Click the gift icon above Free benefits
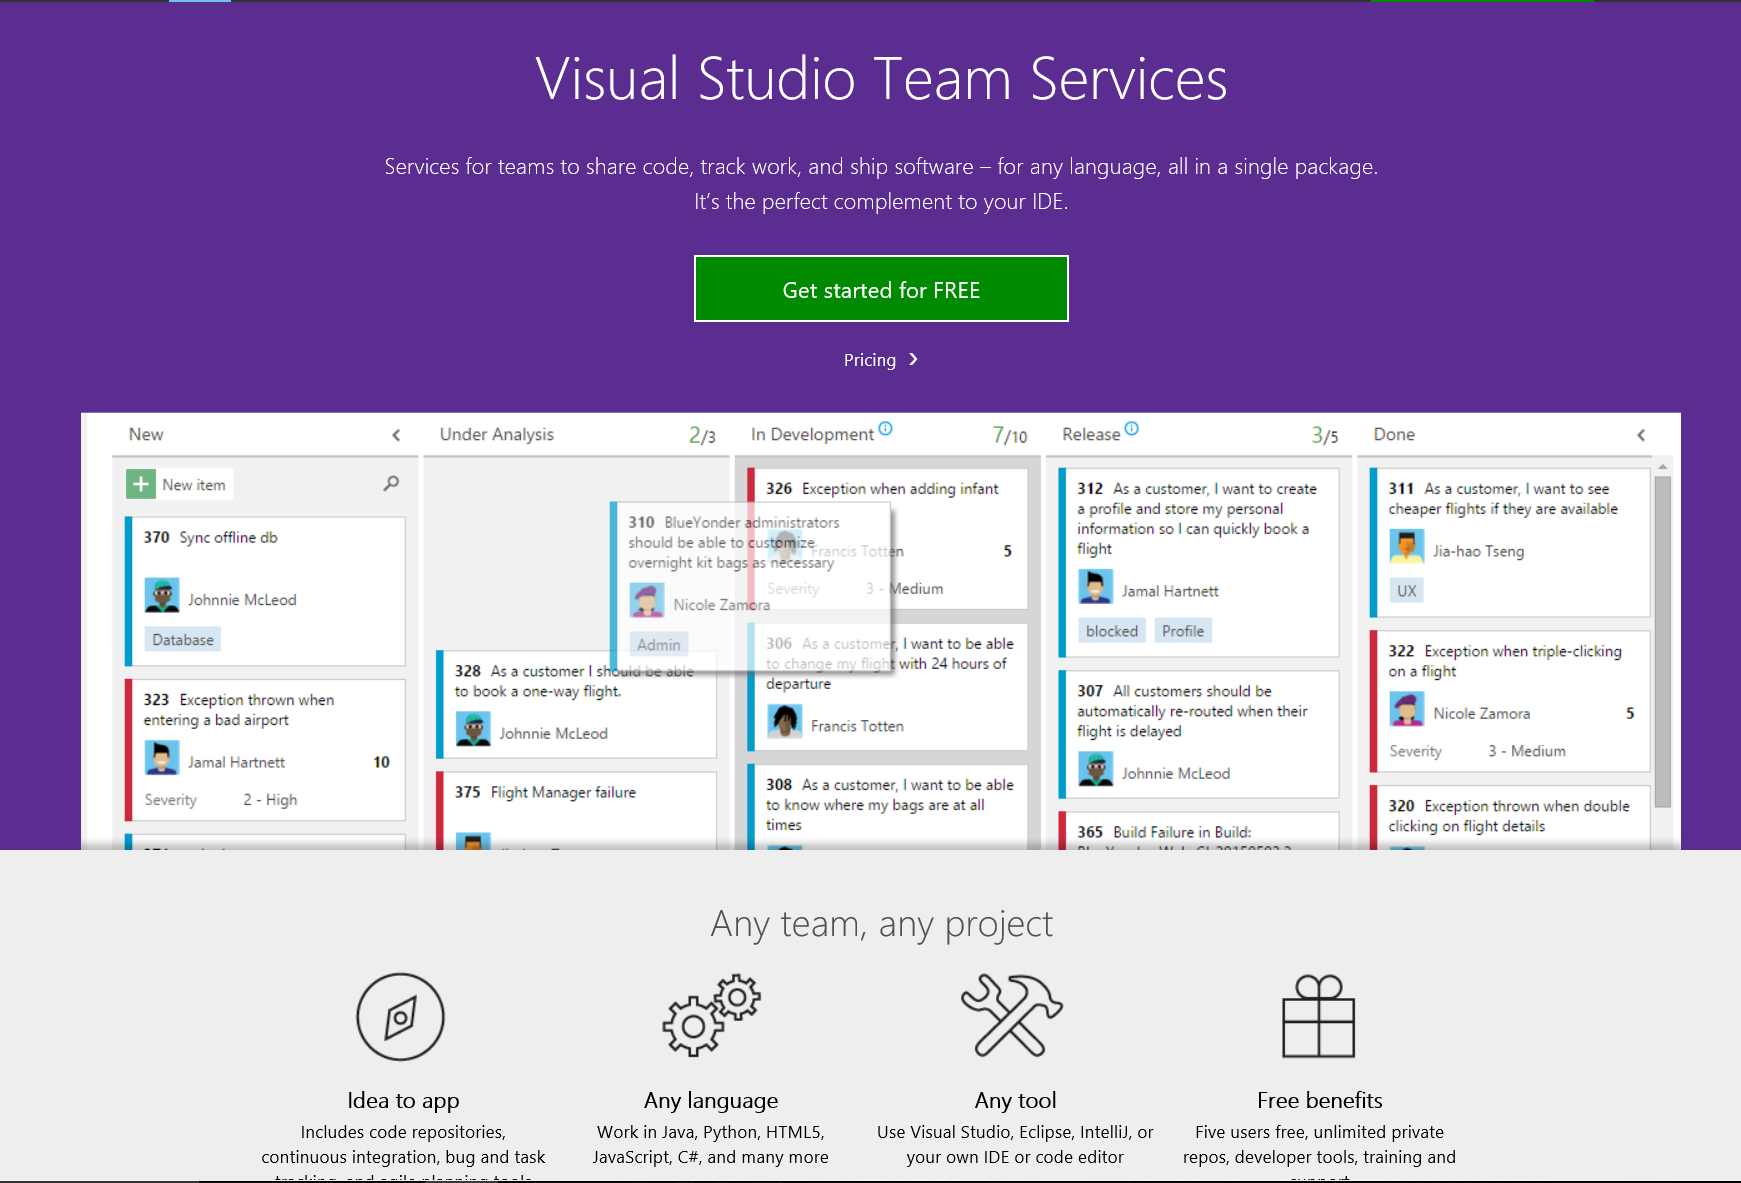 [1319, 1016]
